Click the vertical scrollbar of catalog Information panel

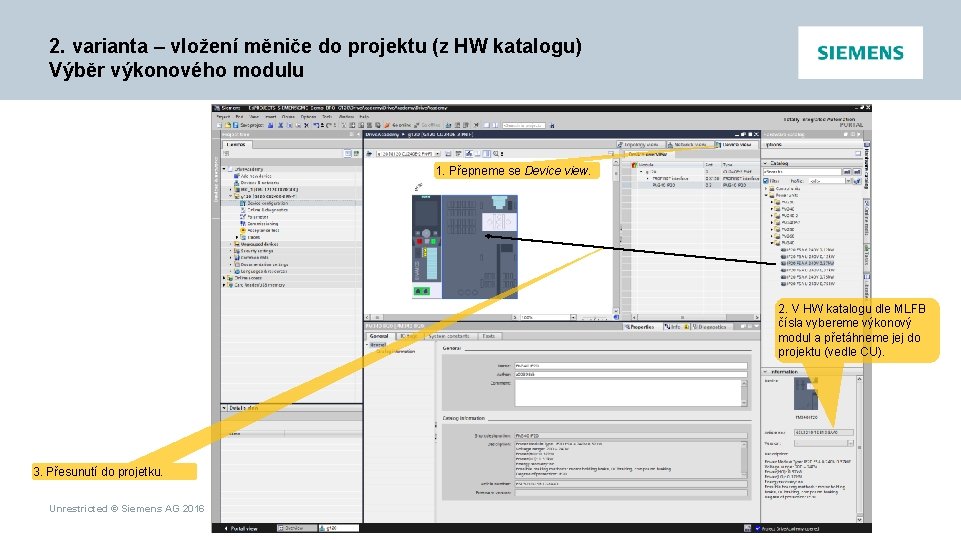pyautogui.click(x=859, y=449)
